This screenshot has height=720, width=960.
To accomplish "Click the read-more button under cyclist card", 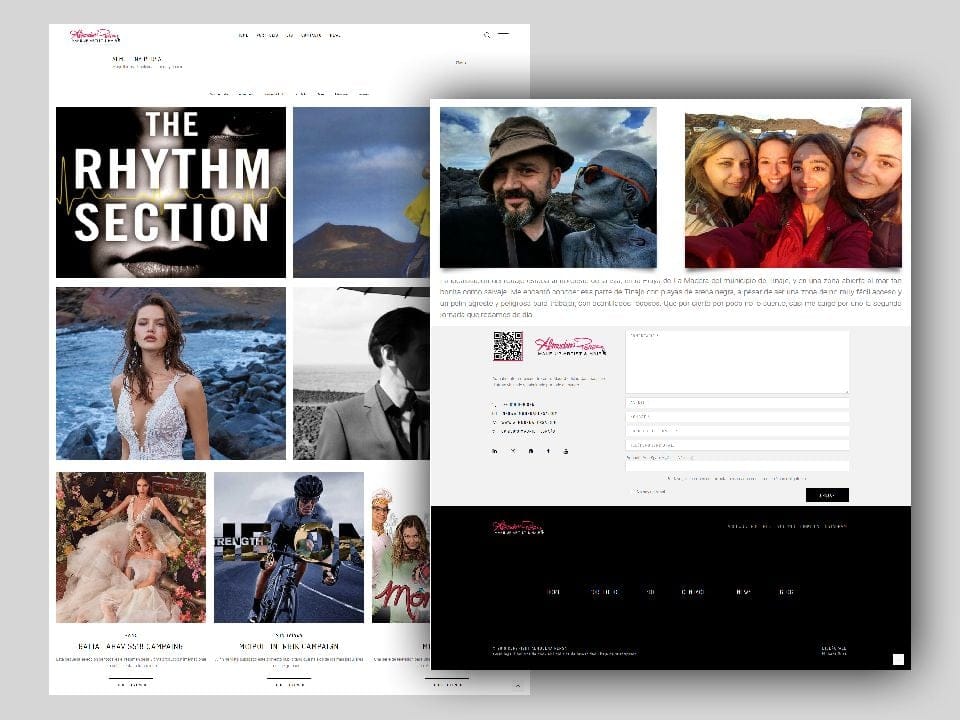I will 289,684.
